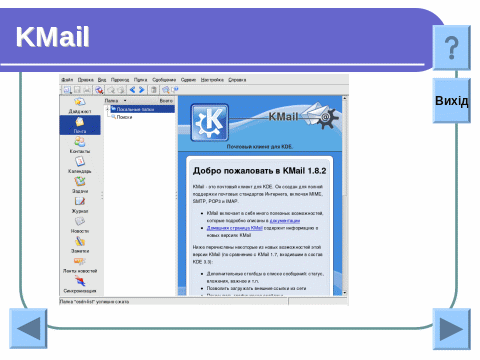The width and height of the screenshot is (480, 360).
Task: Open the Настройка menu
Action: pos(212,80)
